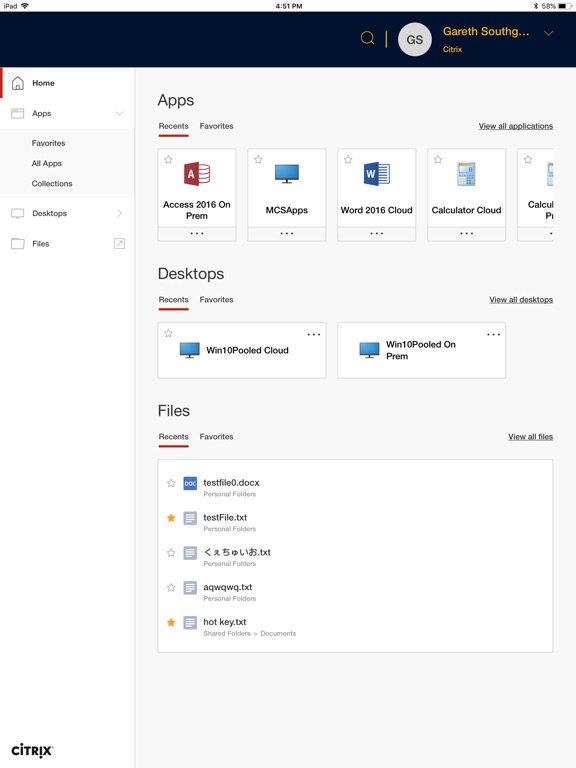
Task: Select the Favorites tab under Files
Action: (216, 436)
